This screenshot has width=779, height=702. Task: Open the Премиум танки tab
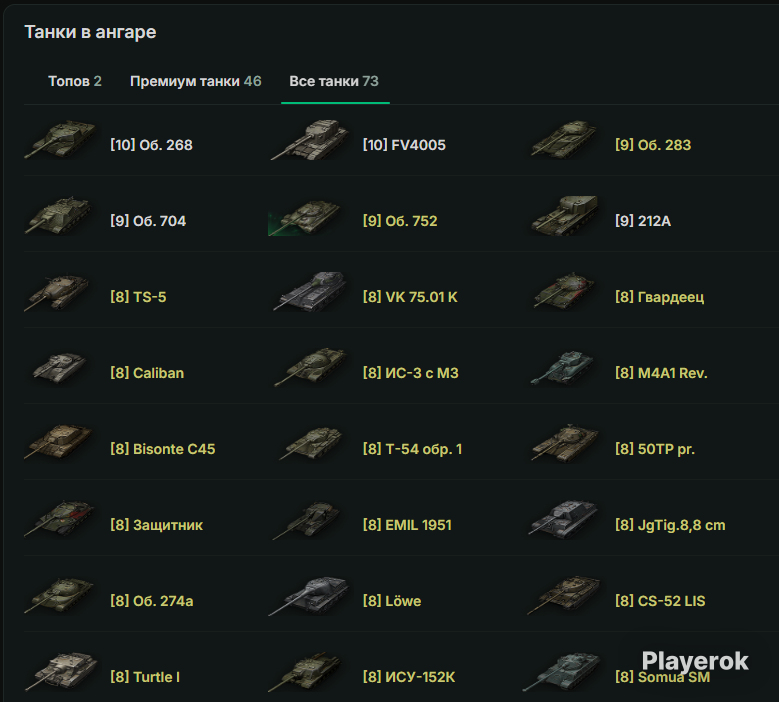tap(195, 81)
